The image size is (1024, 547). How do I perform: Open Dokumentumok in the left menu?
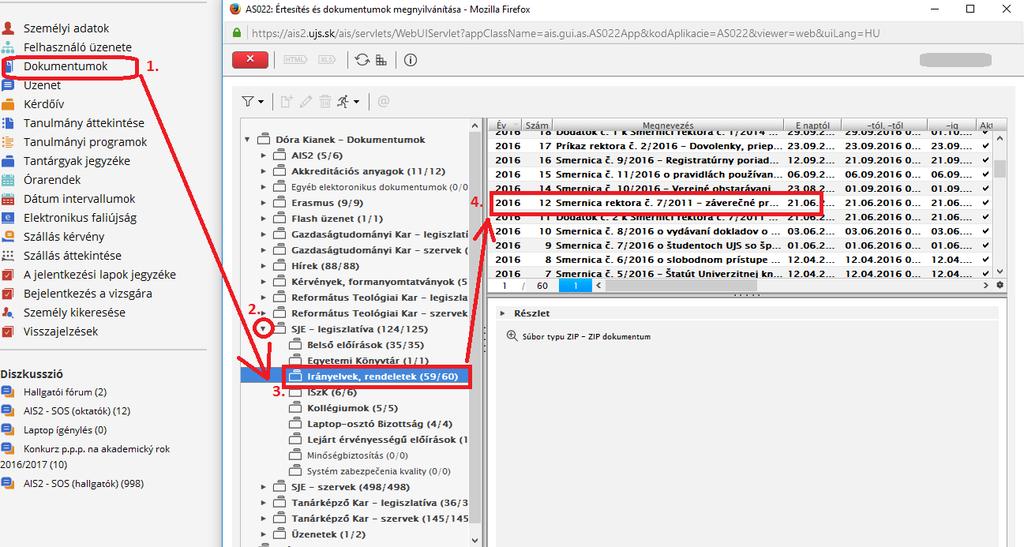(65, 66)
